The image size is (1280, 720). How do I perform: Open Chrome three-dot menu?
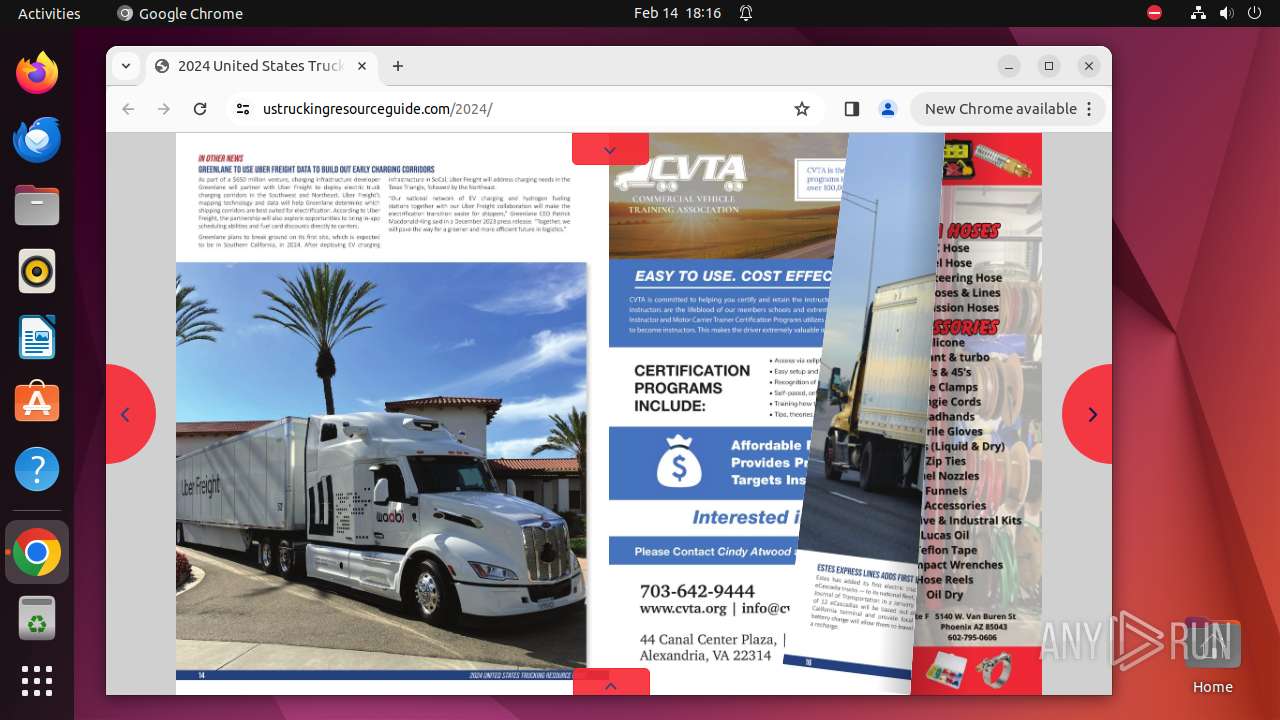[1090, 109]
